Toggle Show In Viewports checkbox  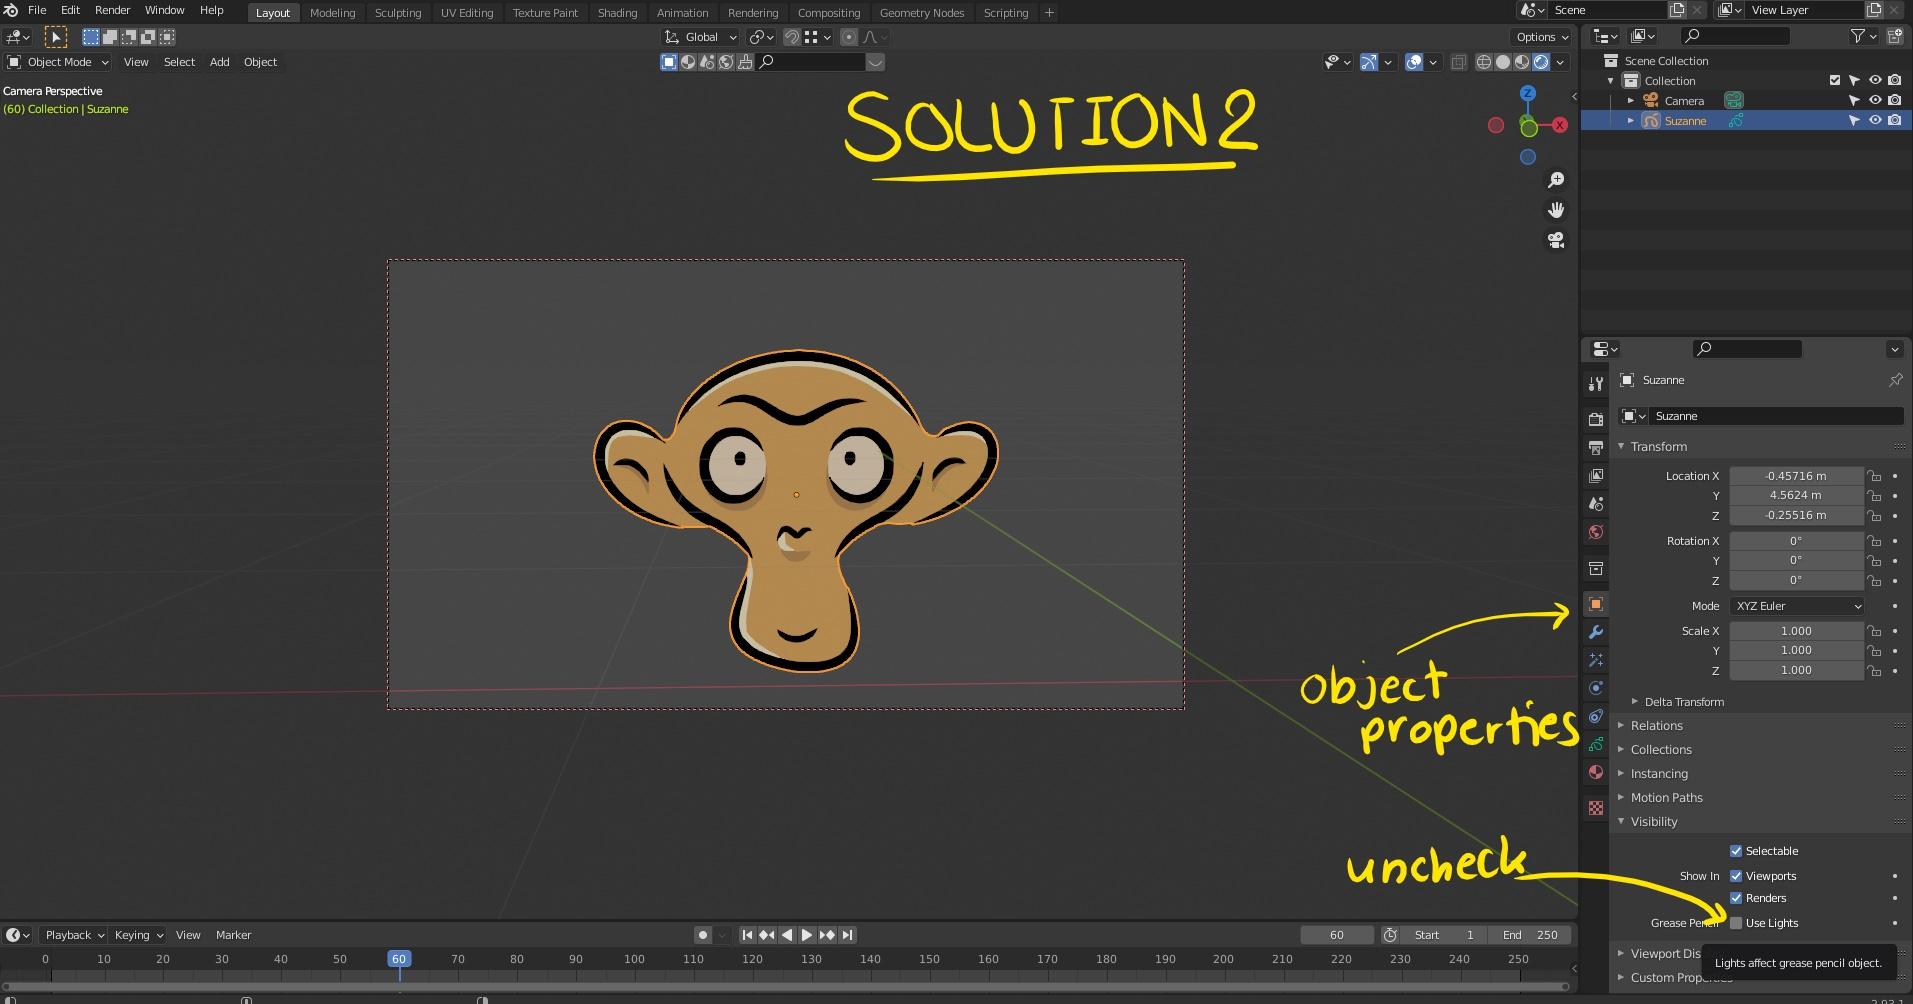(1736, 876)
